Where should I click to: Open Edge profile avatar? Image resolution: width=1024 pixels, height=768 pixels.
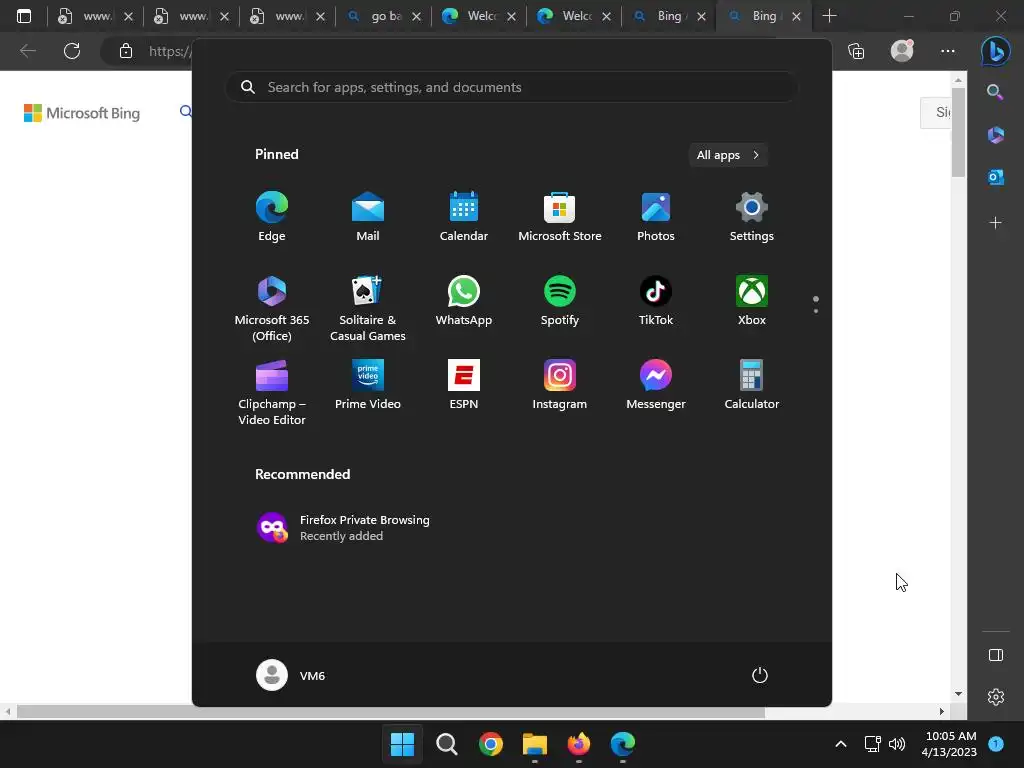[x=902, y=51]
